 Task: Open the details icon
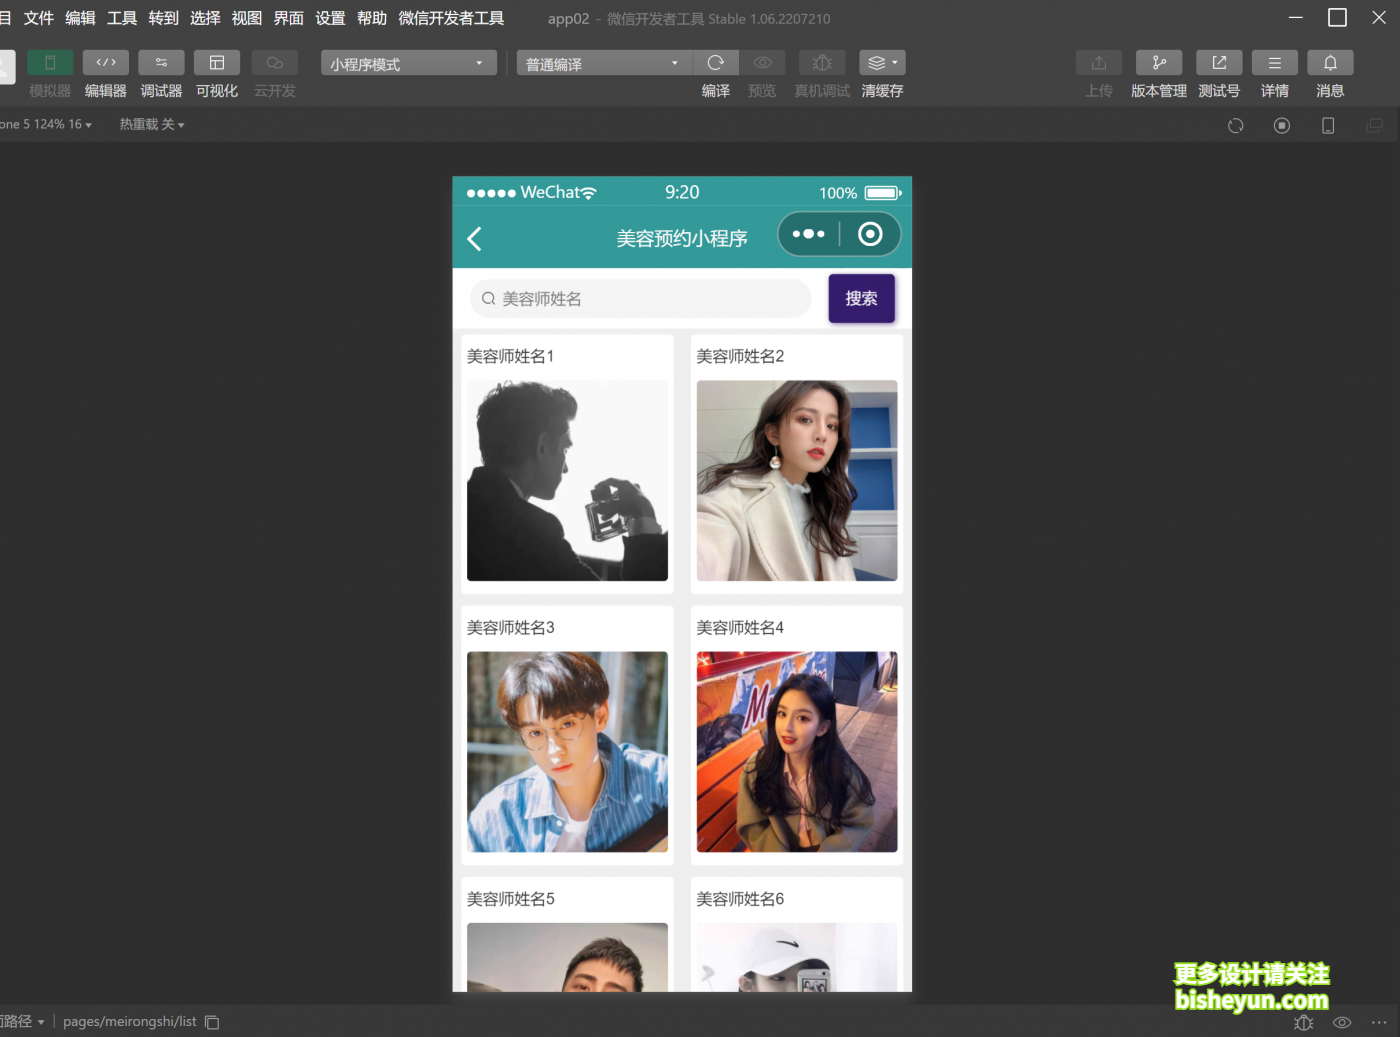tap(1275, 63)
